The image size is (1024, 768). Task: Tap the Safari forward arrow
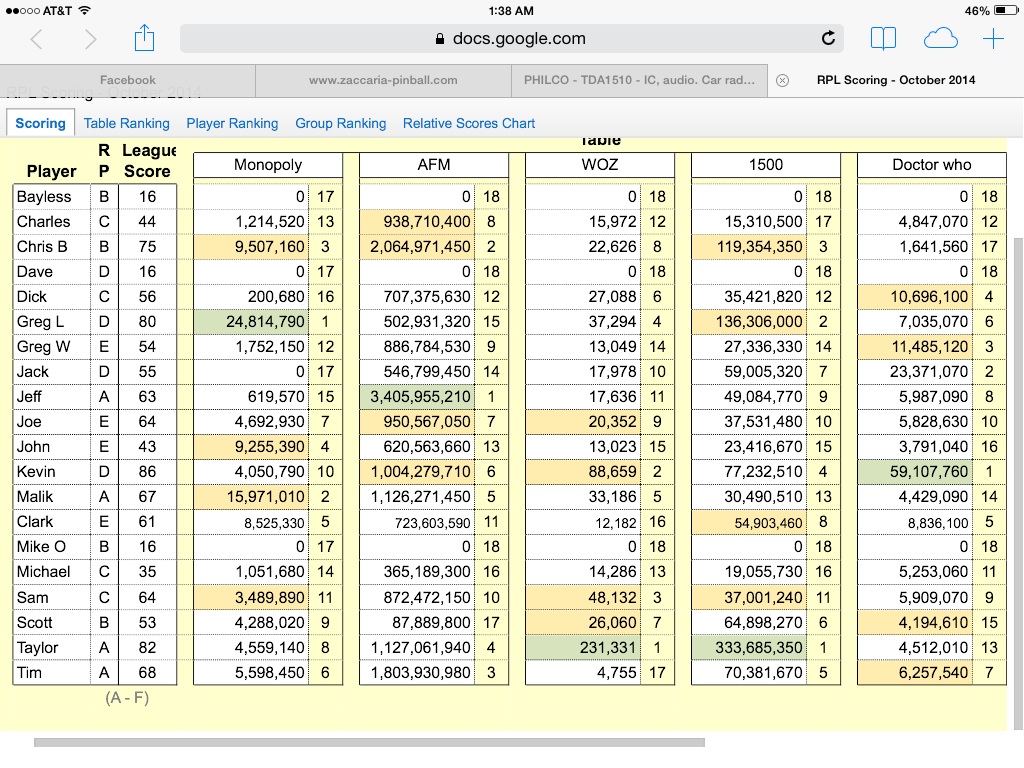tap(91, 39)
